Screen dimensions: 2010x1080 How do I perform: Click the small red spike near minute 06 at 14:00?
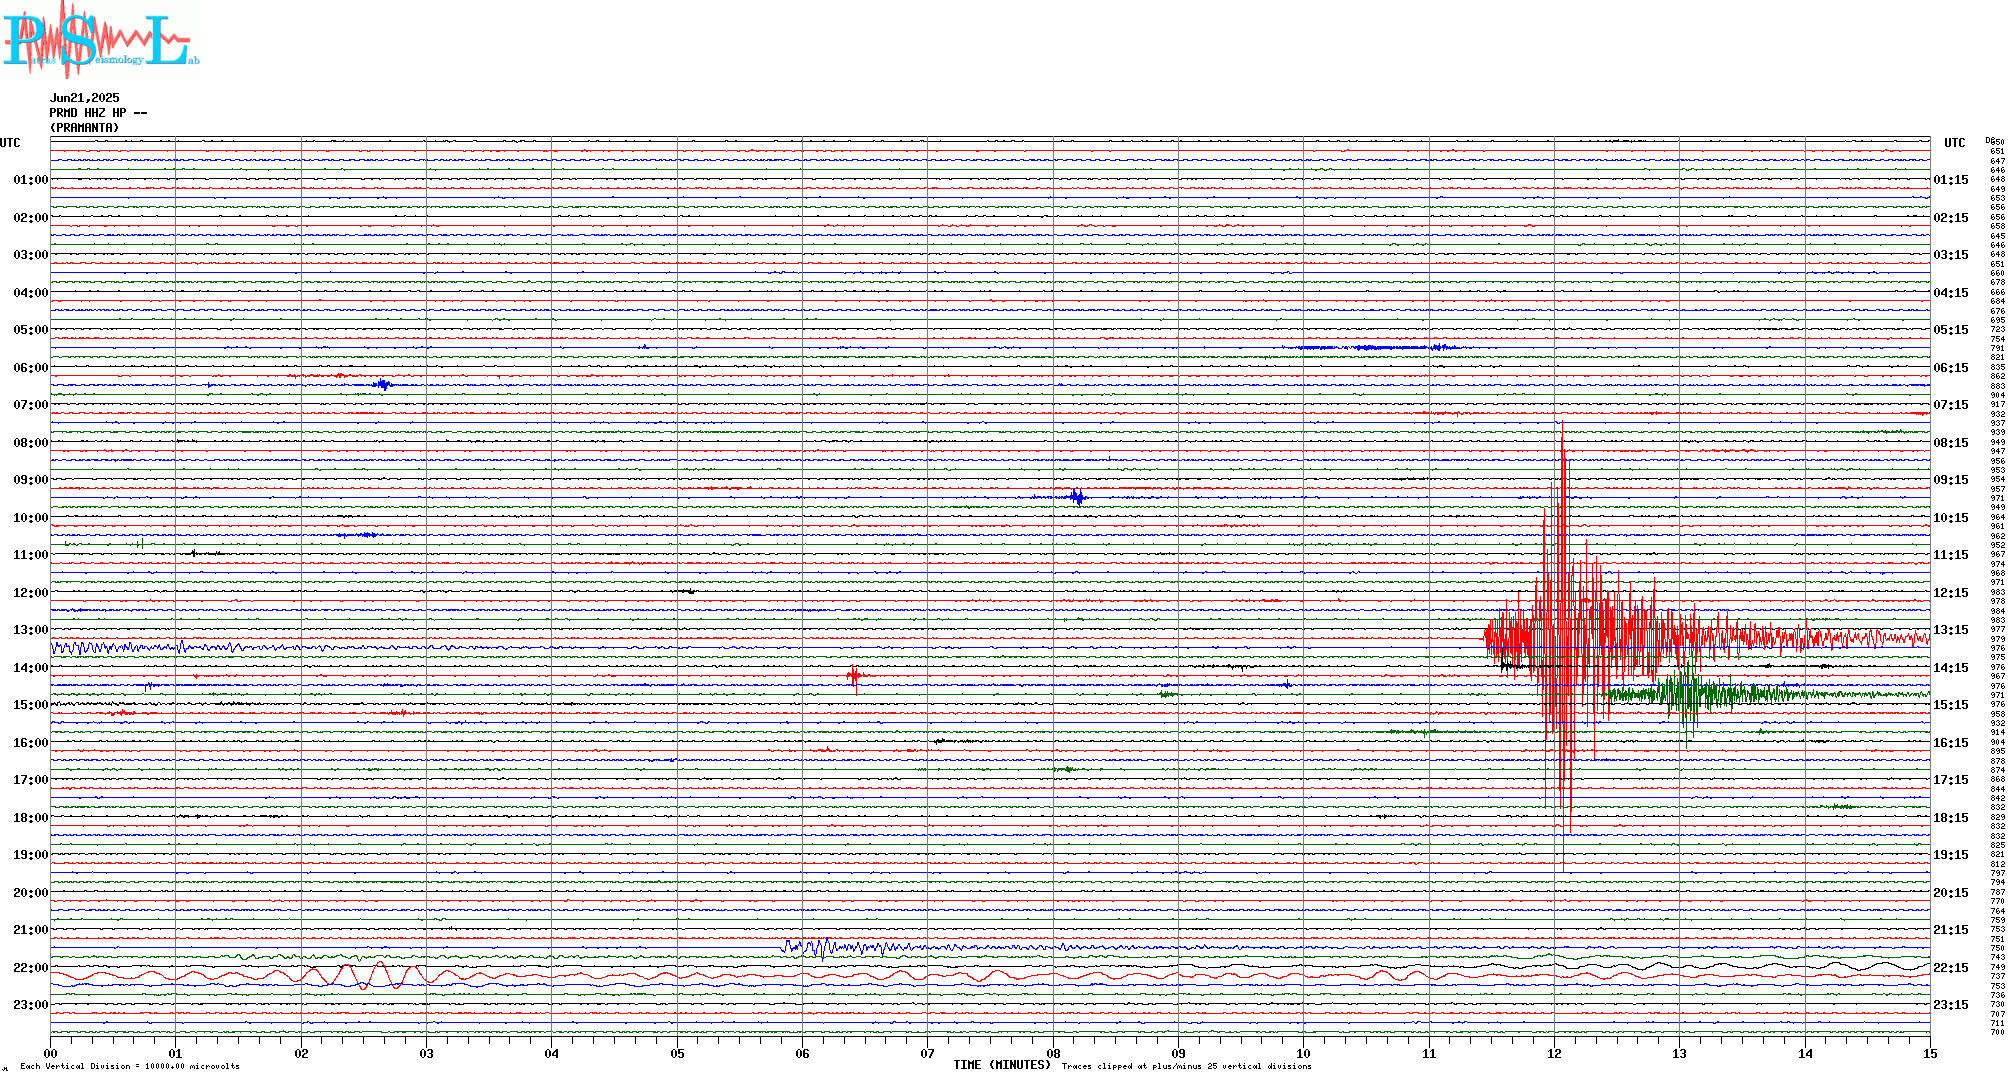[854, 677]
